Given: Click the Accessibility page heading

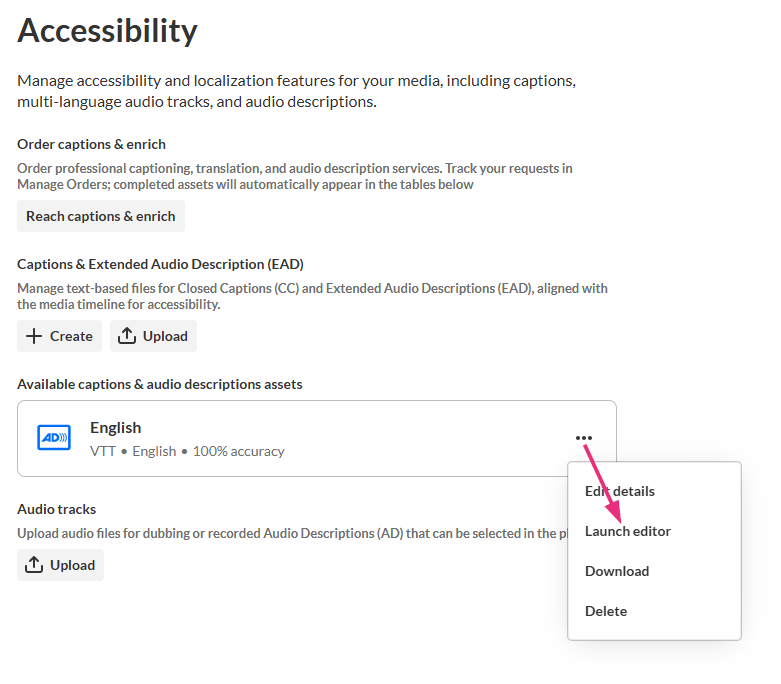Looking at the screenshot, I should point(107,31).
